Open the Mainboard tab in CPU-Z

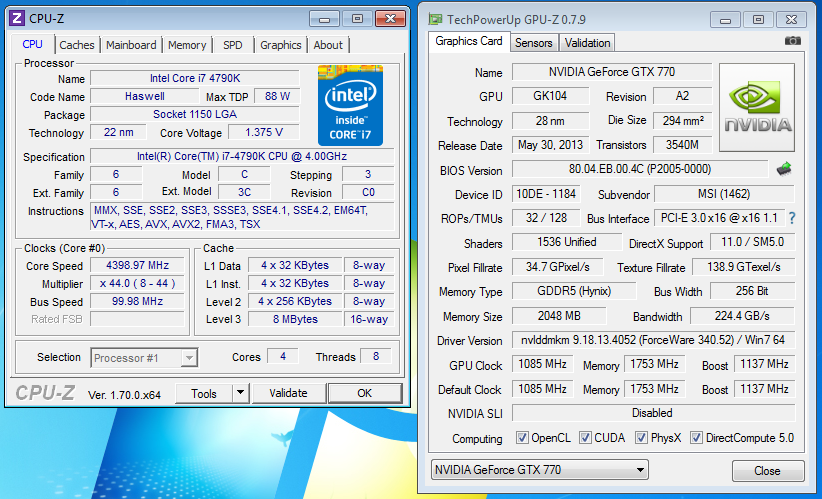click(131, 45)
